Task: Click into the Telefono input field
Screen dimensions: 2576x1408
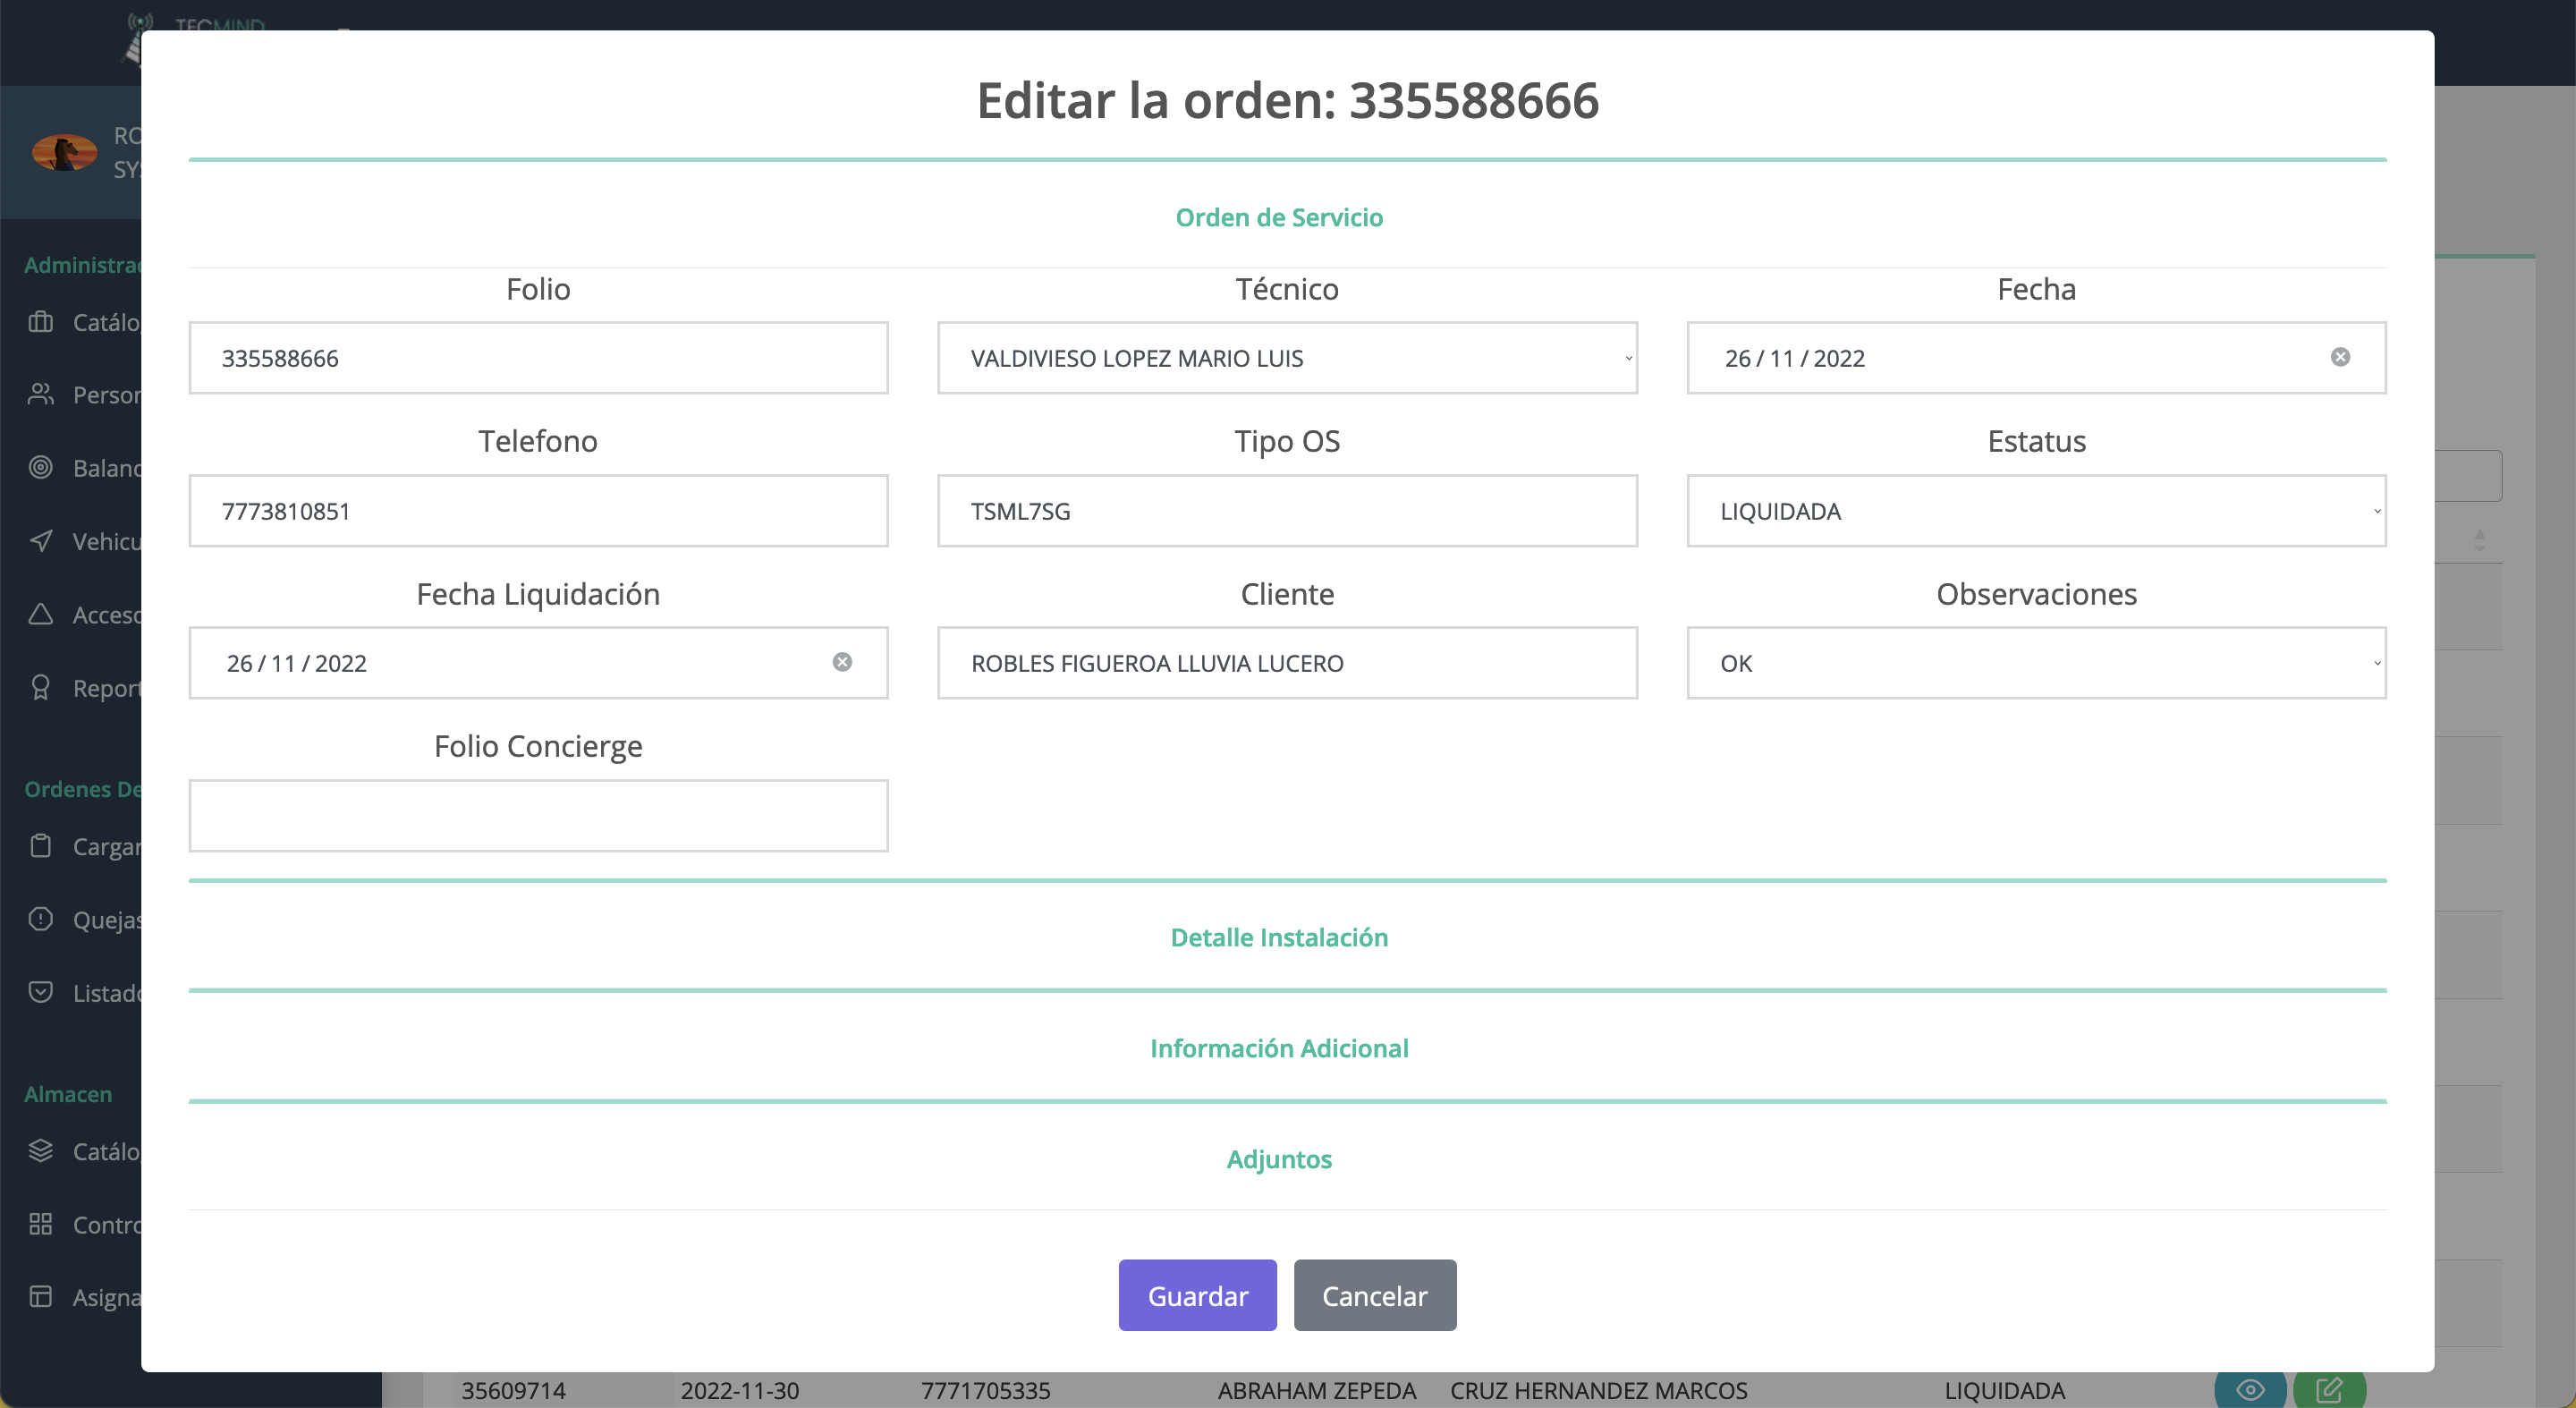Action: (538, 511)
